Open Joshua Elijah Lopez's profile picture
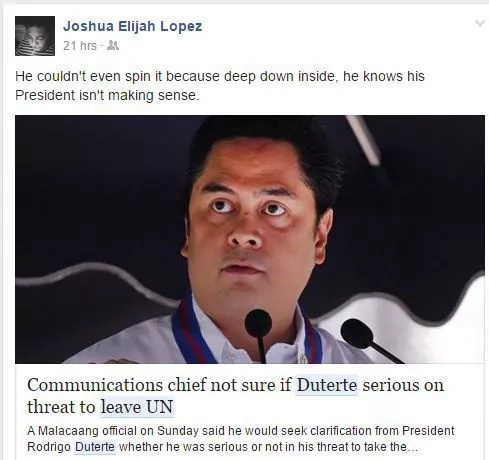 [35, 36]
